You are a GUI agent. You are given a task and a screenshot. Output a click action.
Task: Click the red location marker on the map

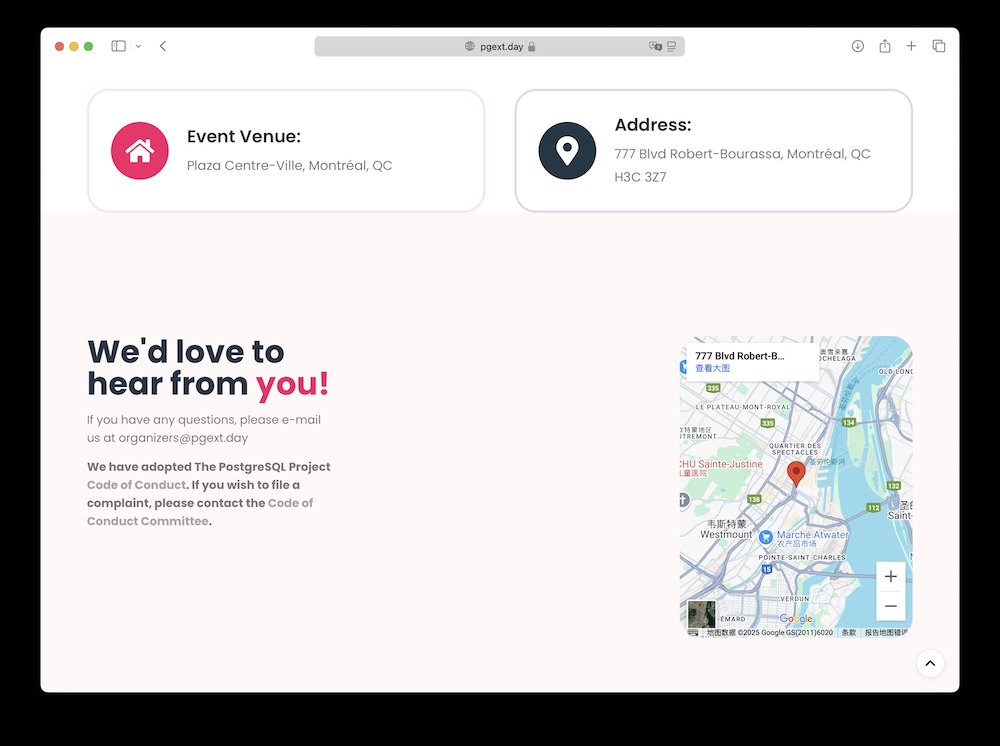[796, 473]
